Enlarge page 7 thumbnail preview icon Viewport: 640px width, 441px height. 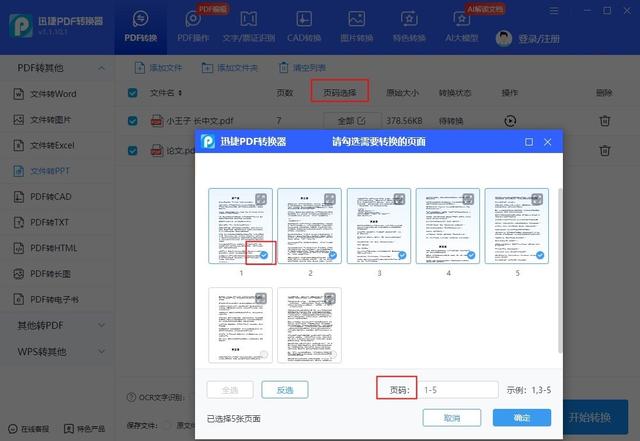[330, 298]
